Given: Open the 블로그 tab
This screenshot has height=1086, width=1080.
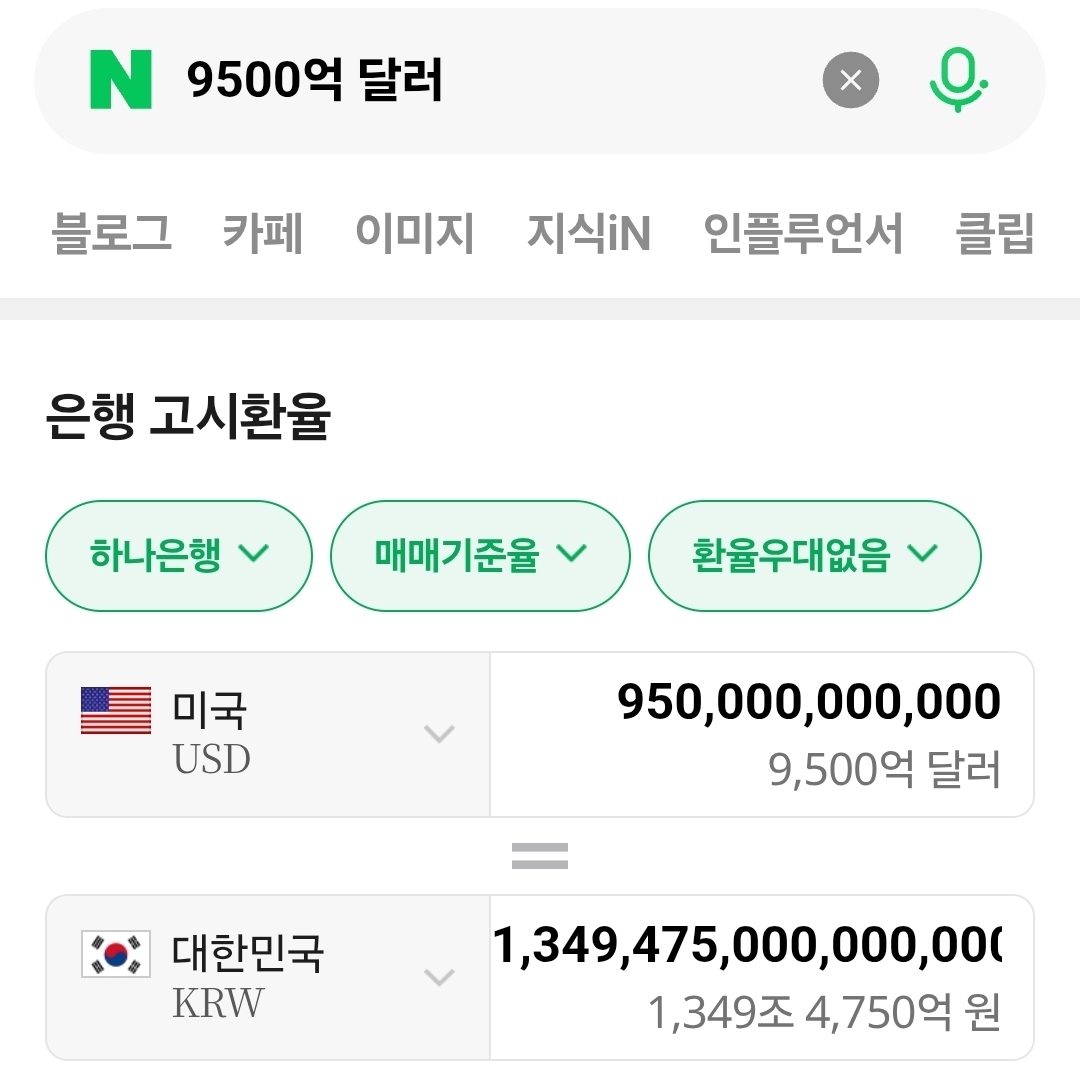Looking at the screenshot, I should [111, 234].
